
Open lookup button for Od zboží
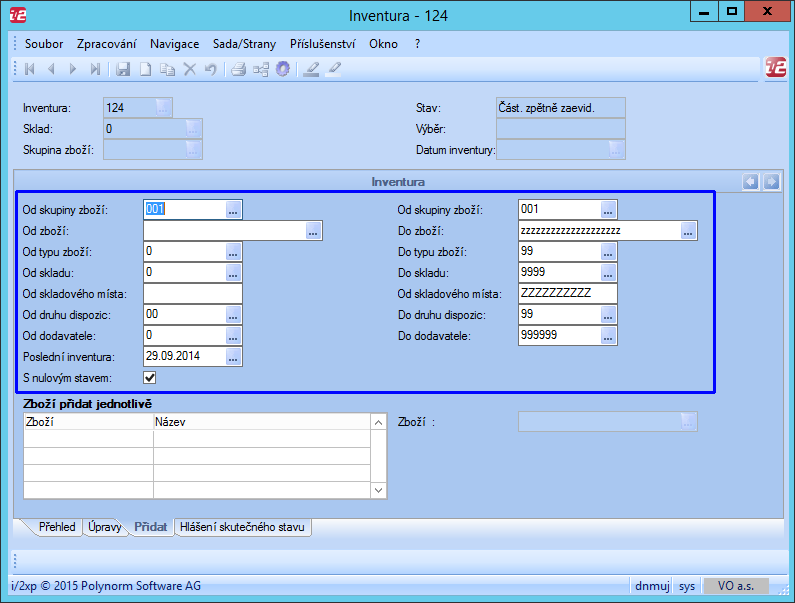(313, 231)
